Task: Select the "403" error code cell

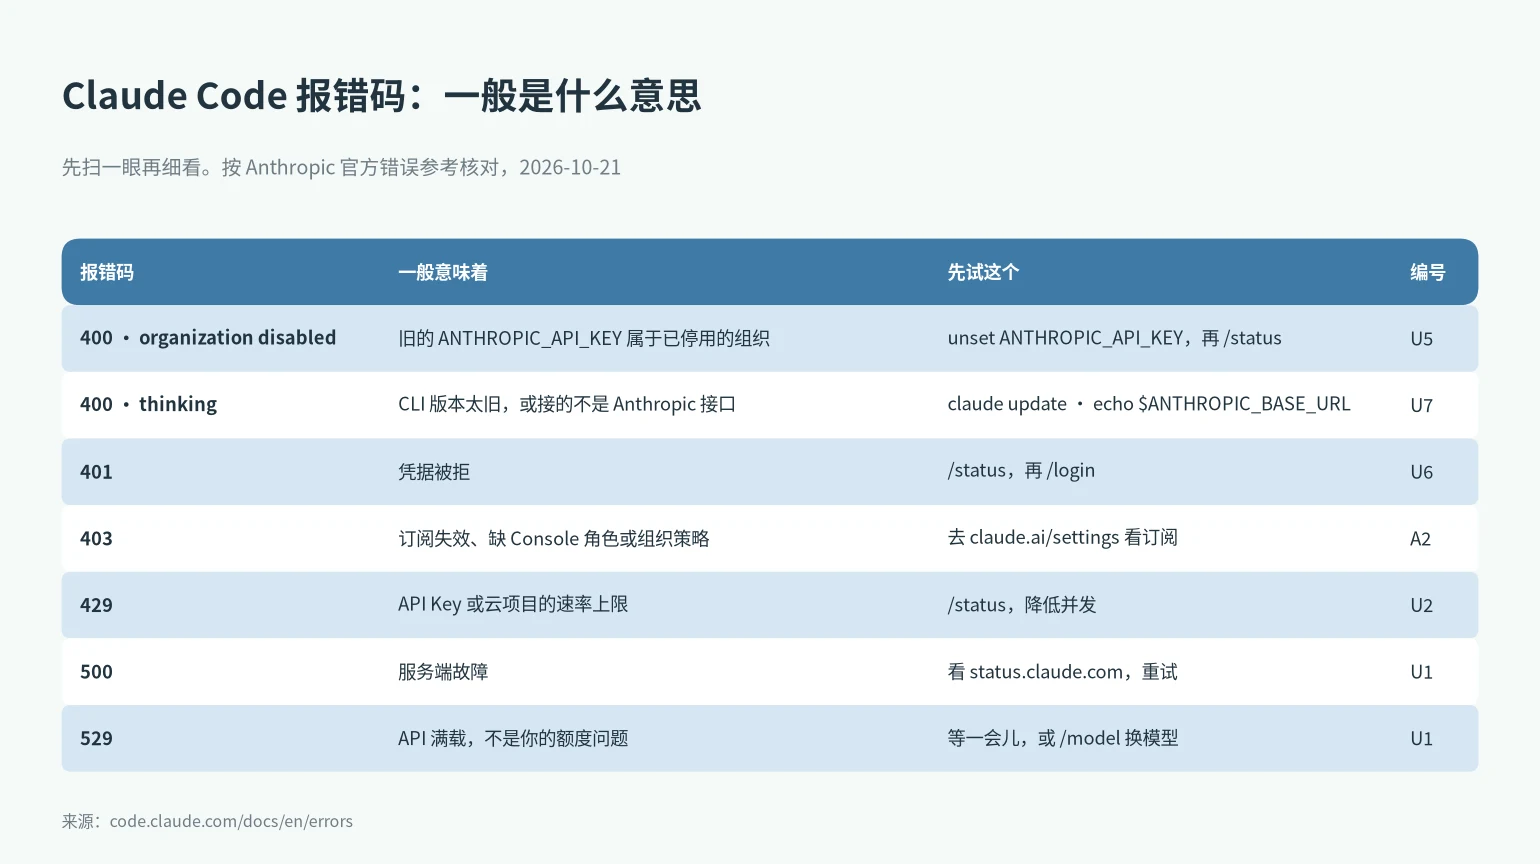Action: point(96,539)
